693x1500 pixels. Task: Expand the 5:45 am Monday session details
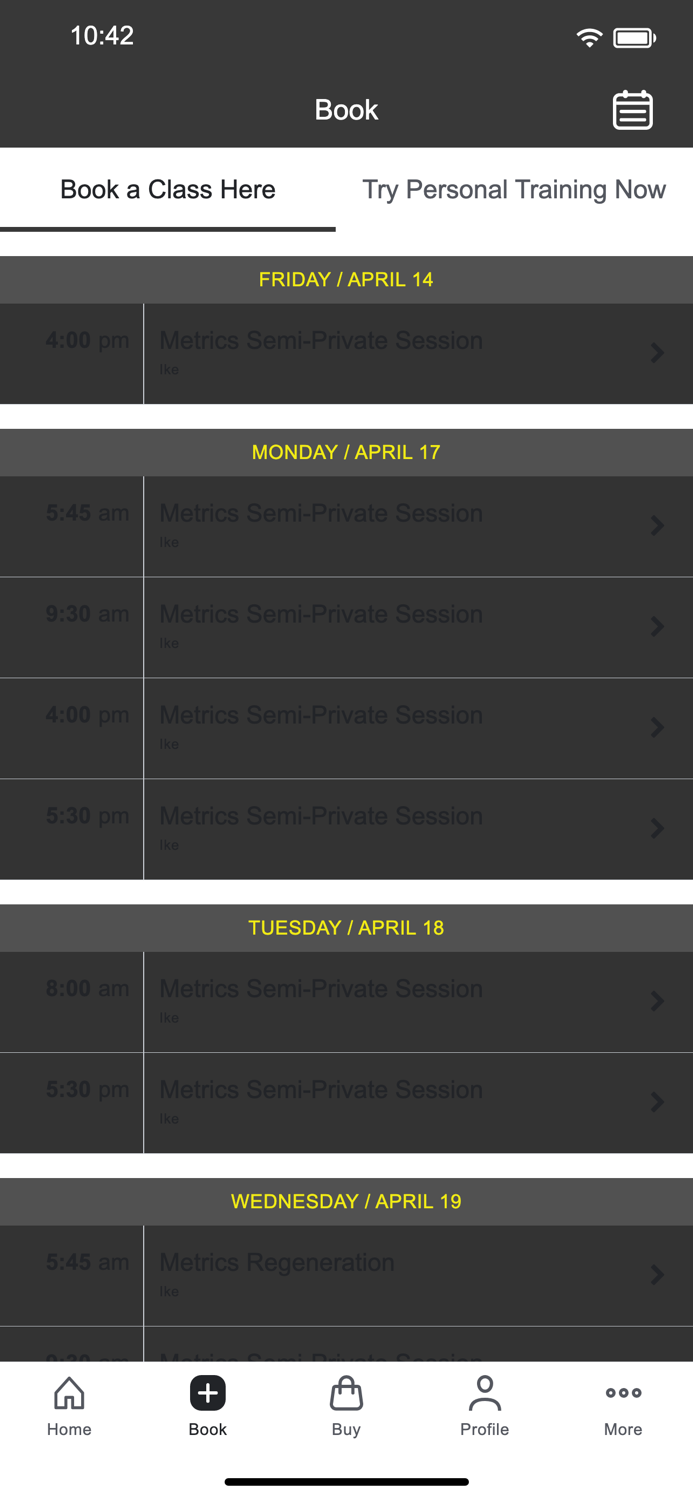pyautogui.click(x=657, y=526)
